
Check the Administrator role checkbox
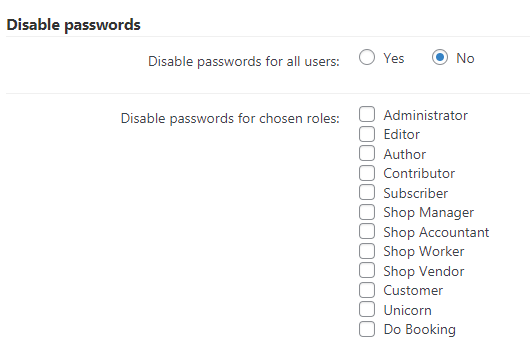coord(367,114)
